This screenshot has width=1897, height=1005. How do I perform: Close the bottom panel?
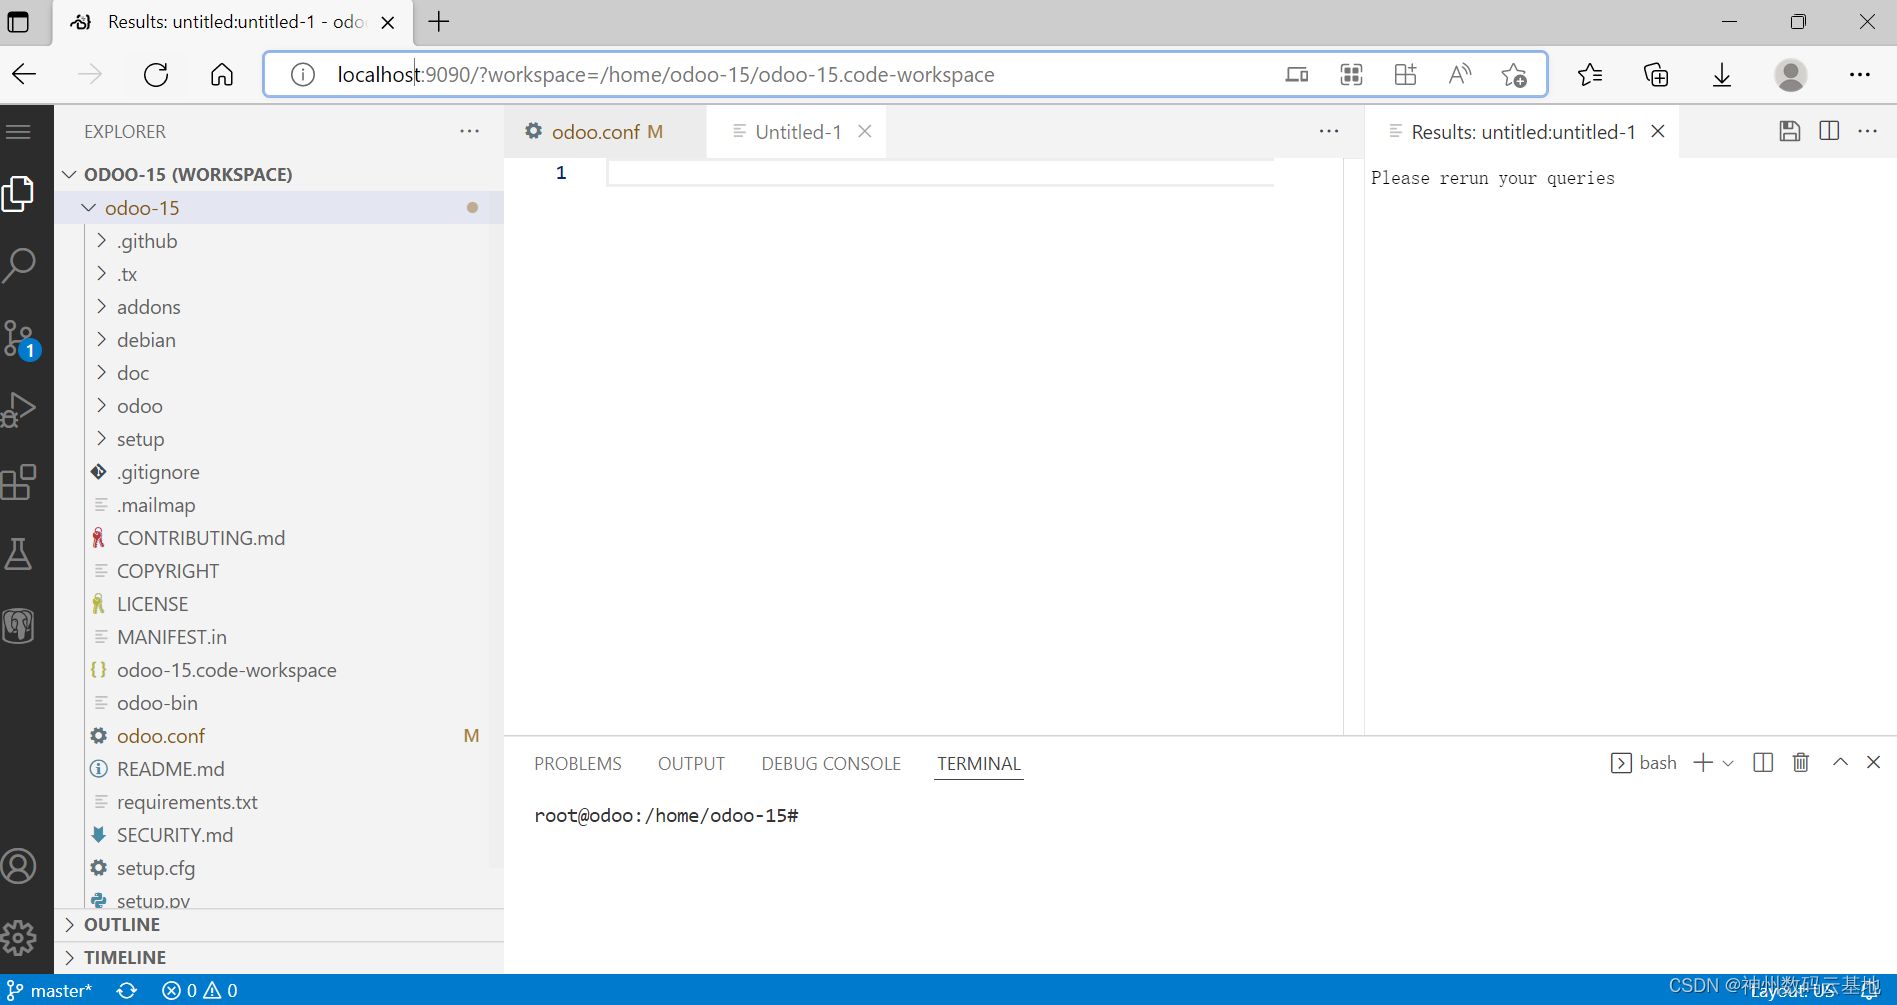click(1874, 763)
